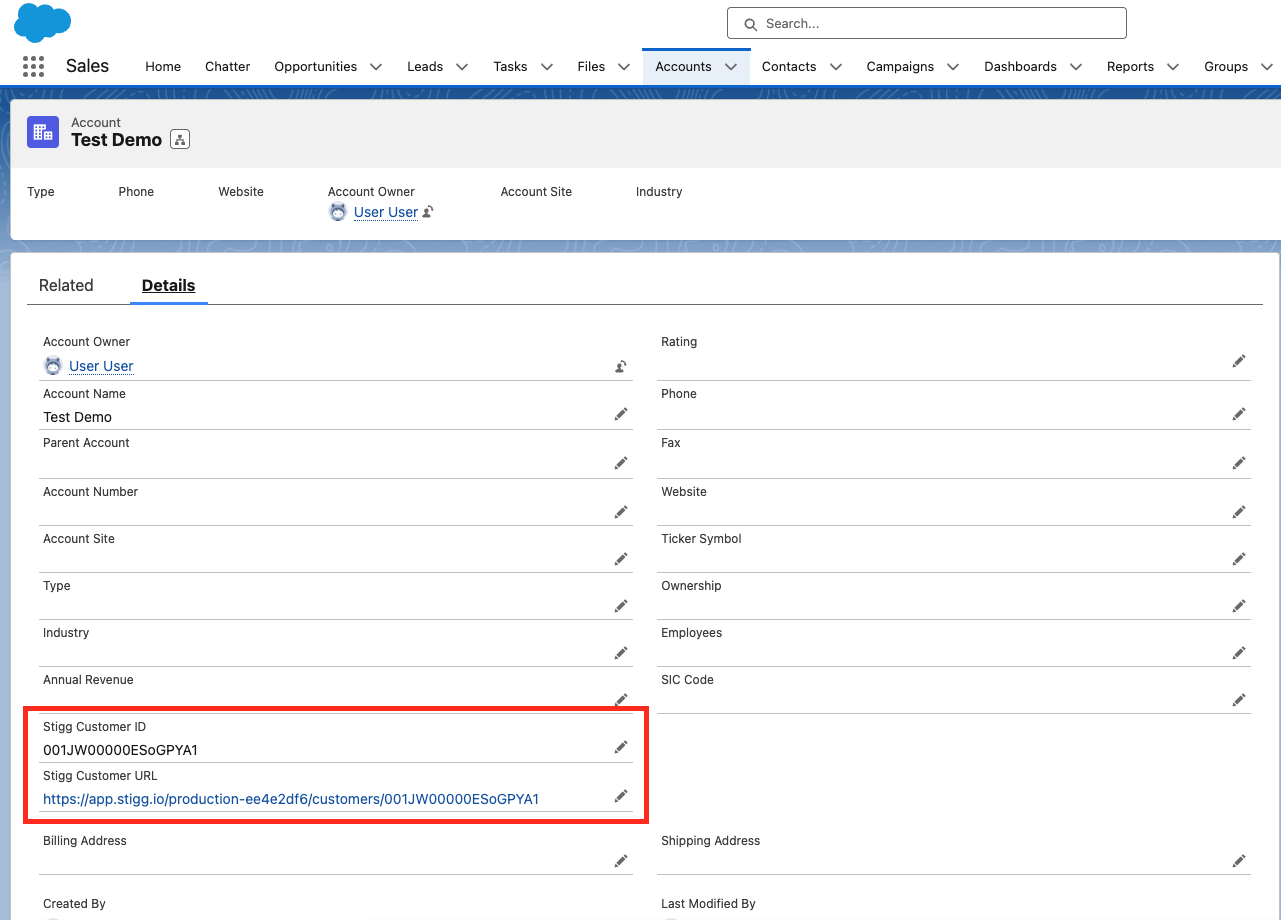Image resolution: width=1281 pixels, height=920 pixels.
Task: Edit the Account Site pencil icon
Action: [621, 559]
